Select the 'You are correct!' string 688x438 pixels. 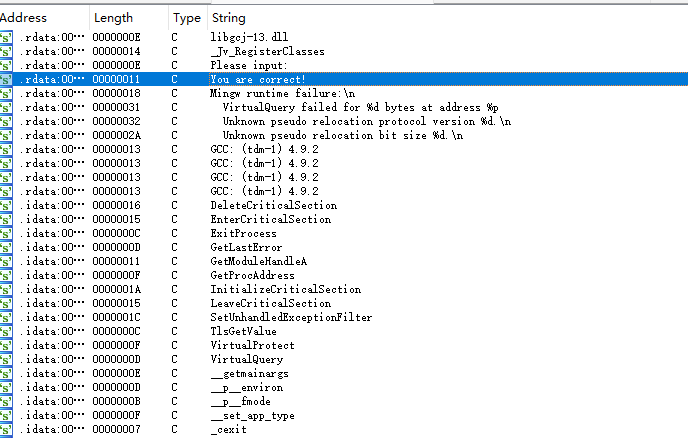pyautogui.click(x=258, y=78)
